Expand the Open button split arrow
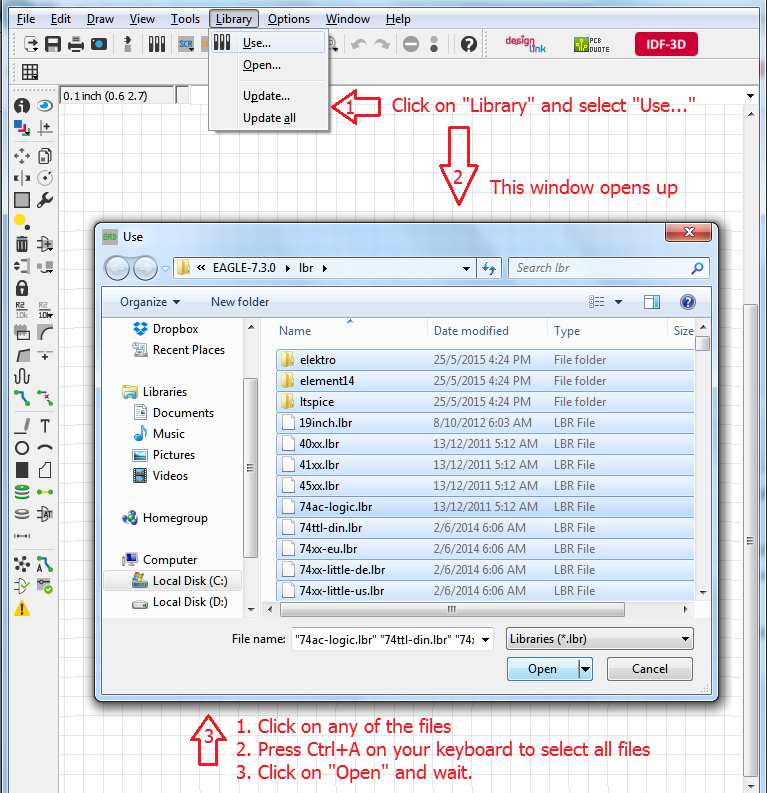Image resolution: width=767 pixels, height=793 pixels. (585, 669)
